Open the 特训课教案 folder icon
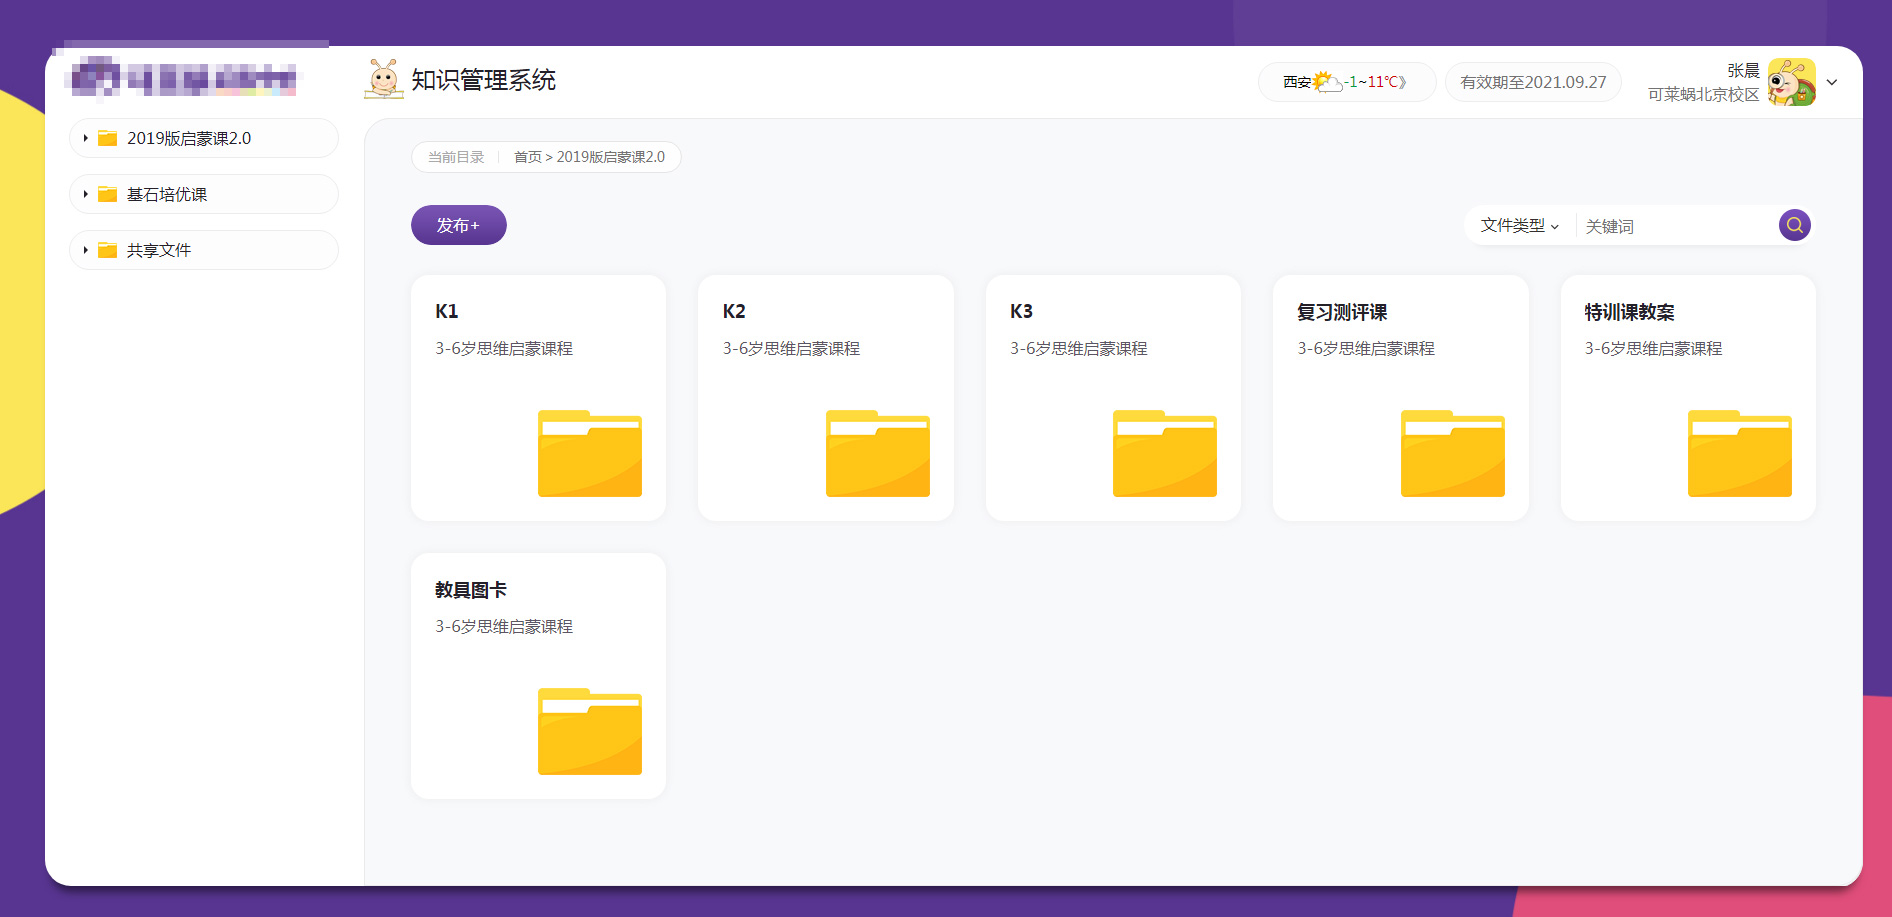 pyautogui.click(x=1740, y=453)
